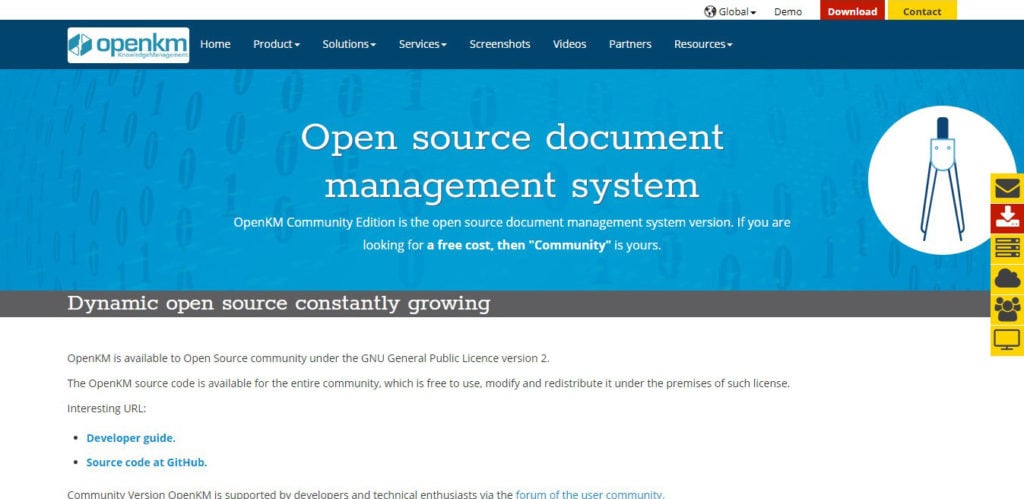The height and width of the screenshot is (499, 1024).
Task: Select the server rack icon in side panel
Action: pyautogui.click(x=1007, y=248)
